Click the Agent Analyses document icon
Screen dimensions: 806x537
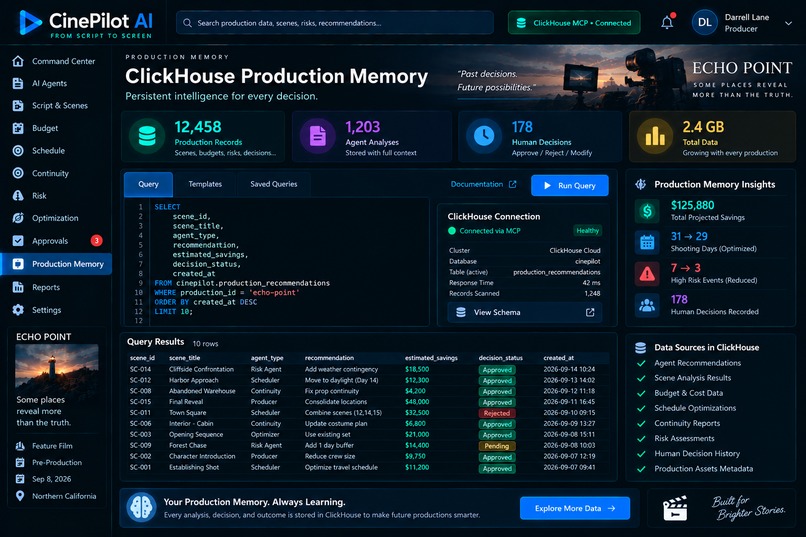[318, 136]
